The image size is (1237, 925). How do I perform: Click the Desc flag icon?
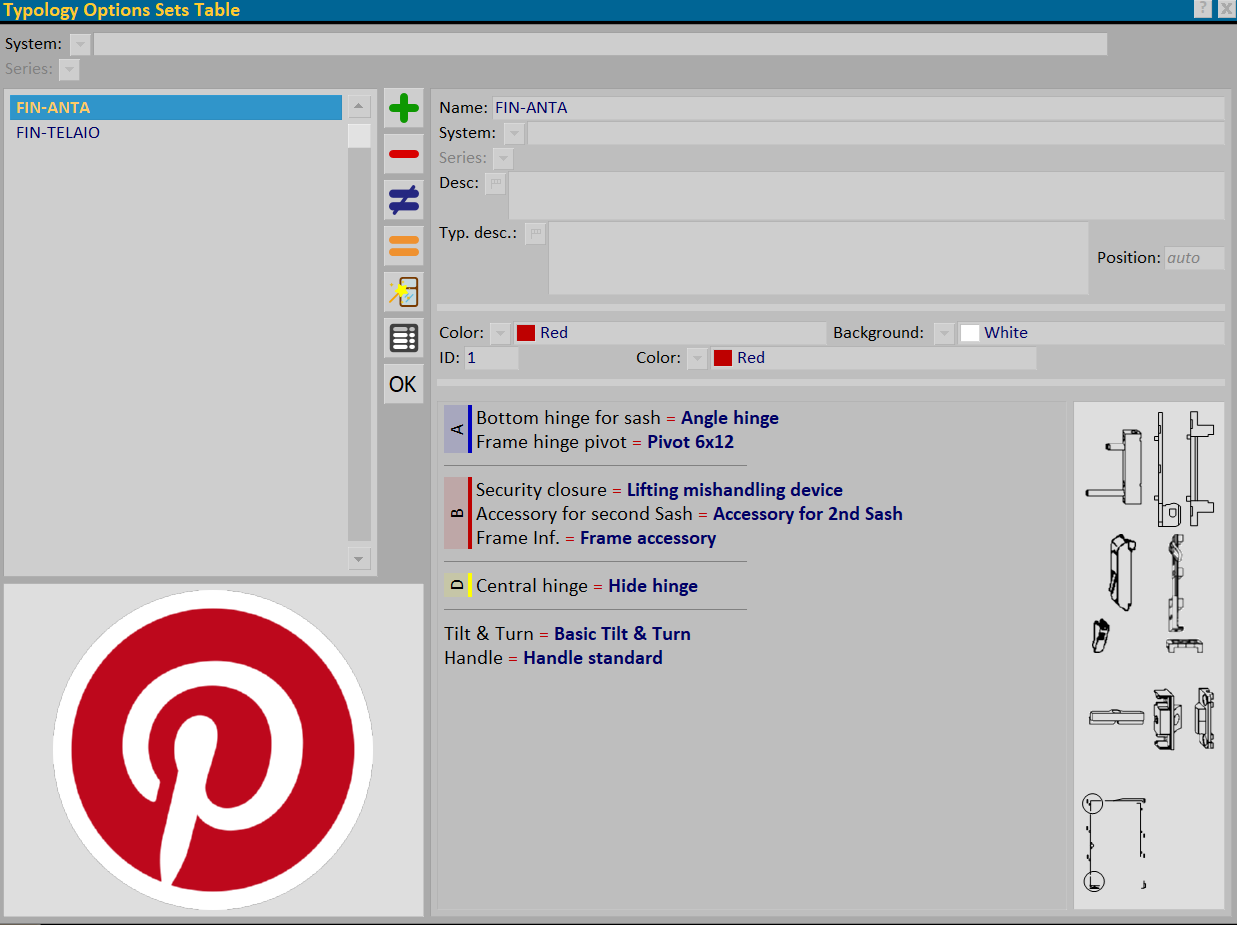(496, 184)
